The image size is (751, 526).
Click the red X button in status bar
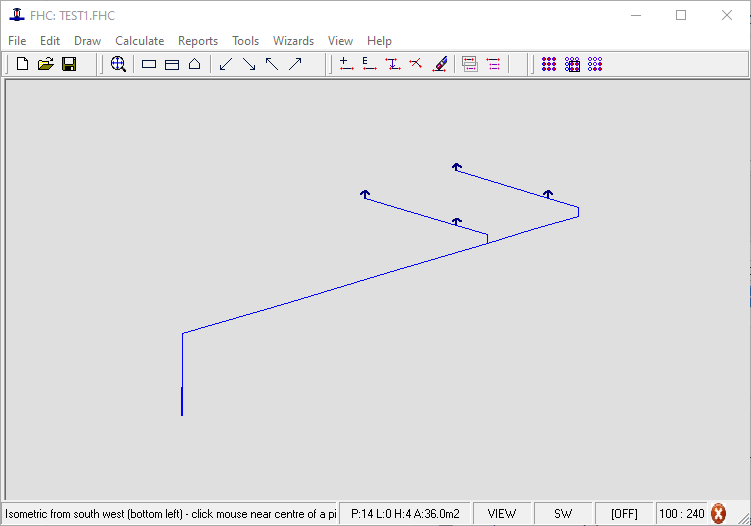718,513
